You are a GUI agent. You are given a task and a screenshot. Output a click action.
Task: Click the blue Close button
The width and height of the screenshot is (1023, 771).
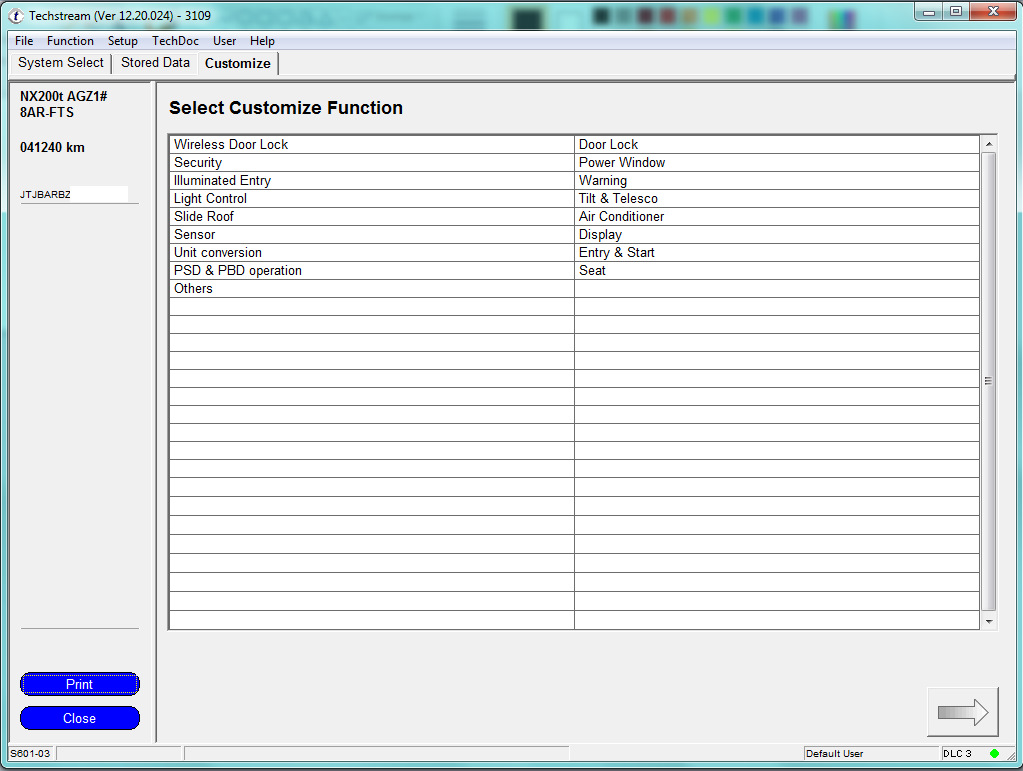click(x=80, y=718)
